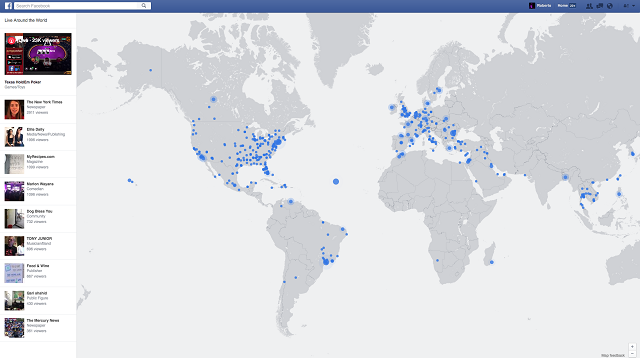
Task: Go to Home in top bar
Action: pos(562,6)
